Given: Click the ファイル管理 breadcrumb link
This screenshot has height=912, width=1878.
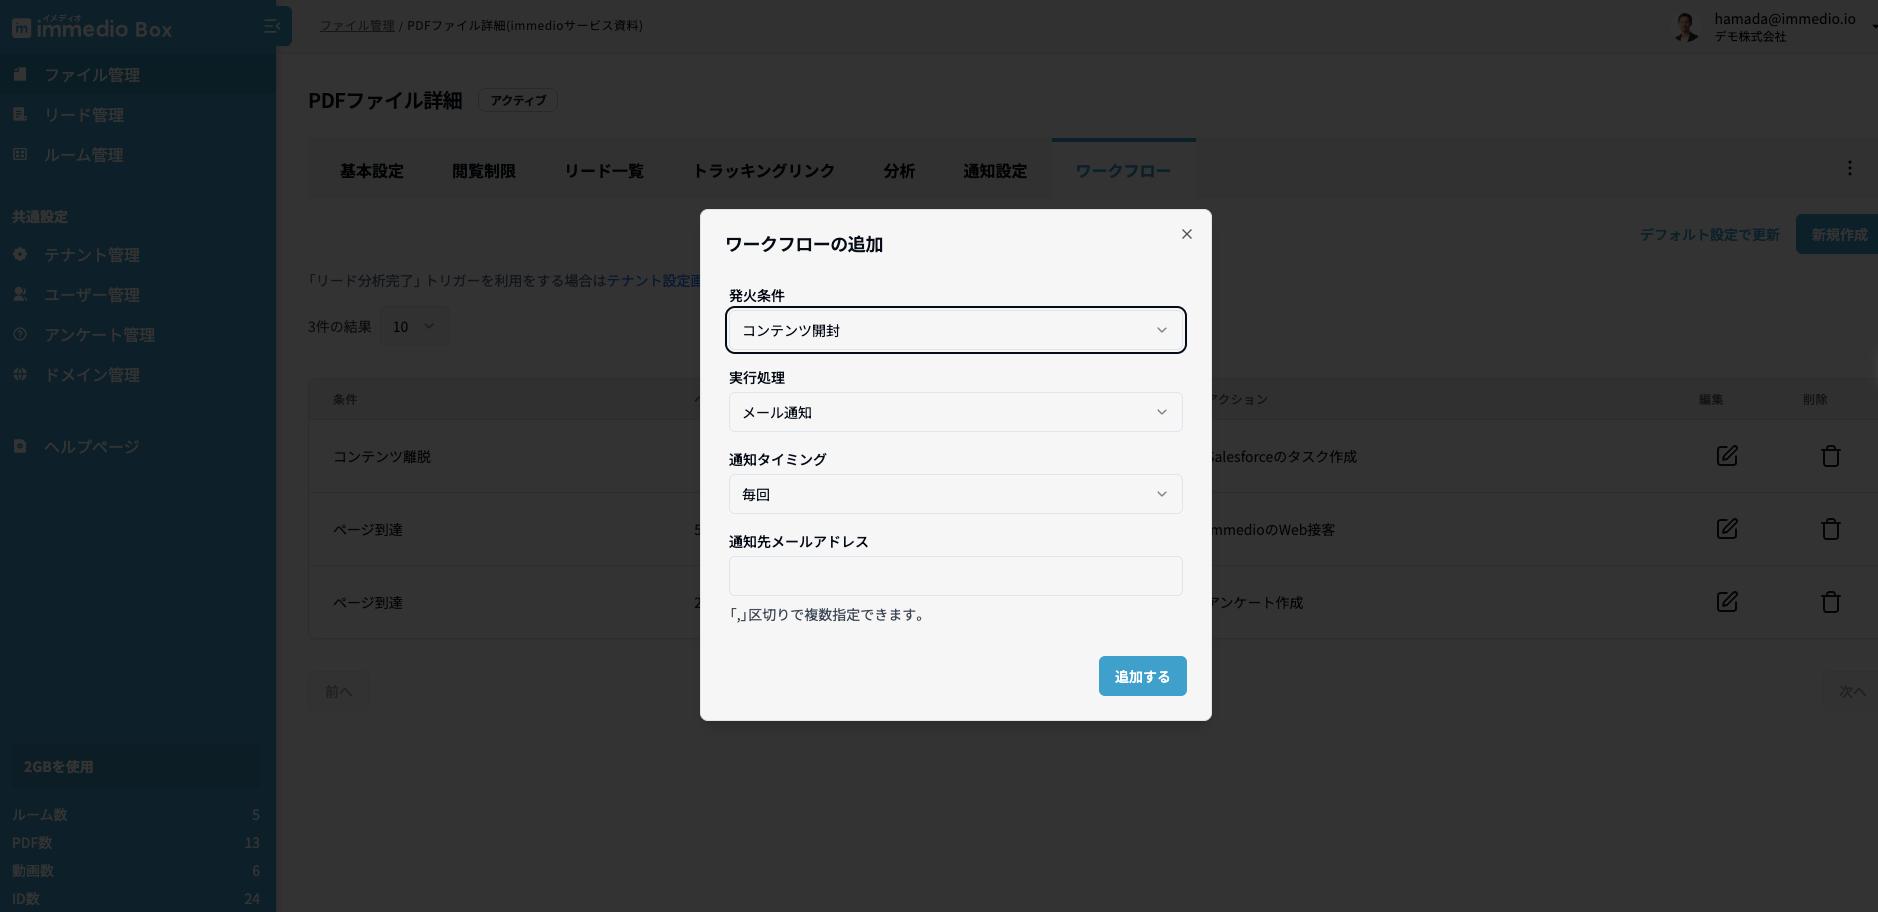Looking at the screenshot, I should tap(357, 26).
